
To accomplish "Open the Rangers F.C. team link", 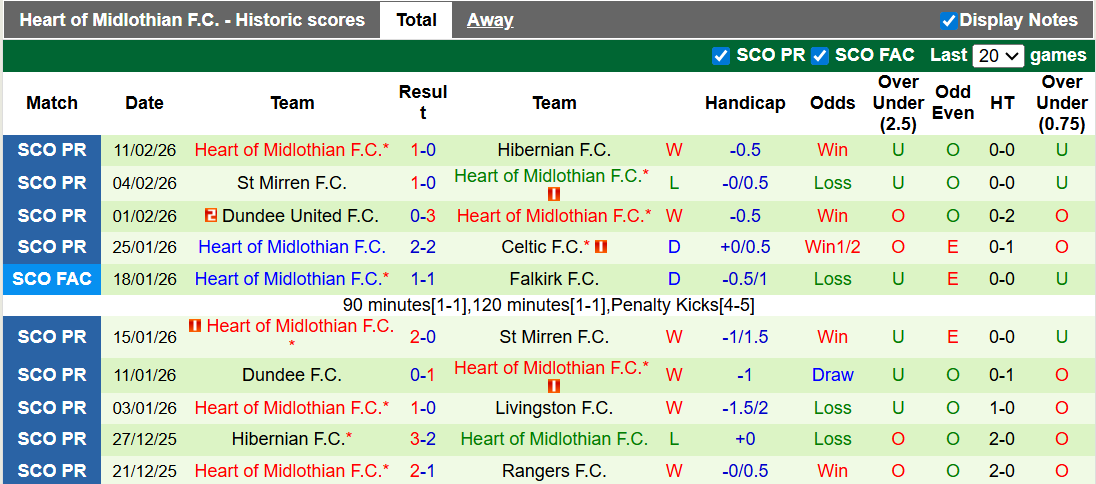I will (x=554, y=471).
